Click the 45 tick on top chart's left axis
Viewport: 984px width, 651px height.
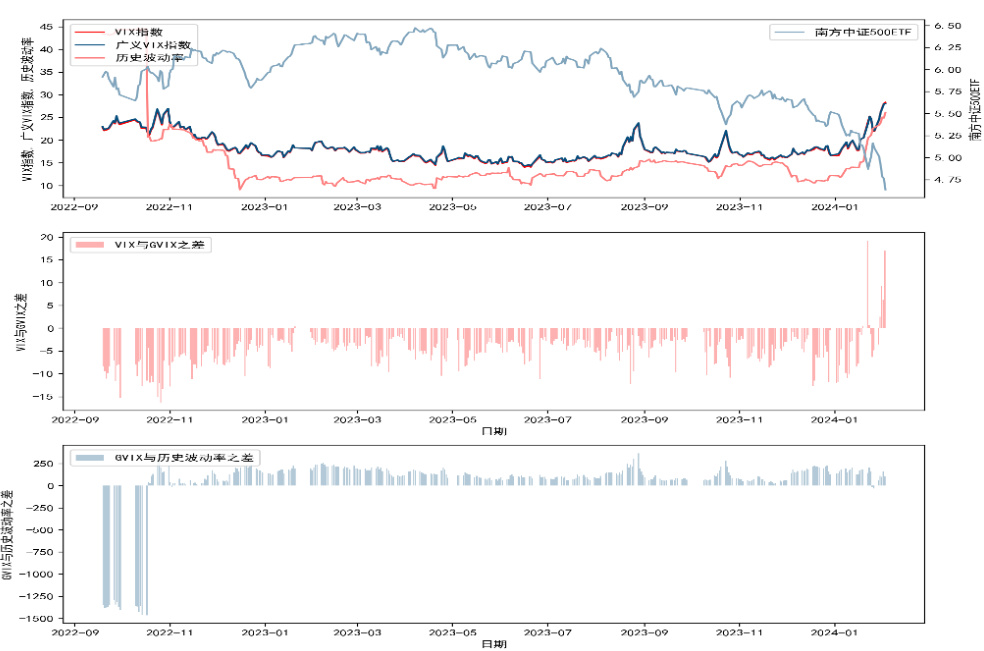(48, 25)
